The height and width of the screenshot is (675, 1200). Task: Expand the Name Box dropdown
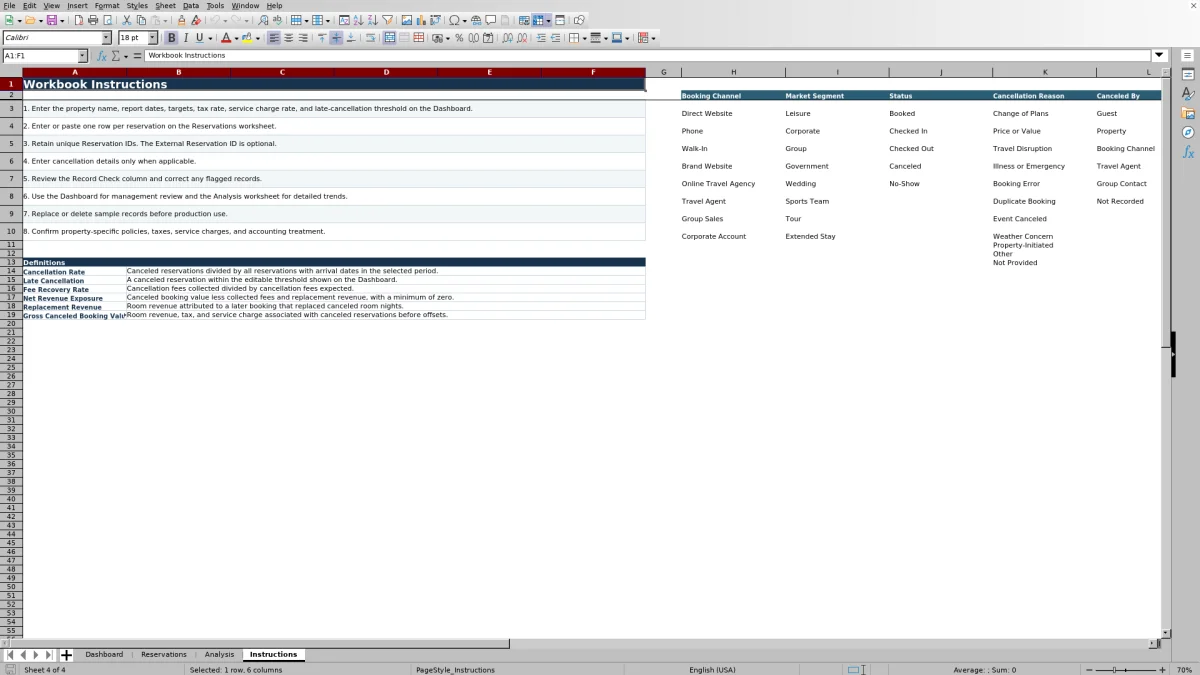point(82,56)
